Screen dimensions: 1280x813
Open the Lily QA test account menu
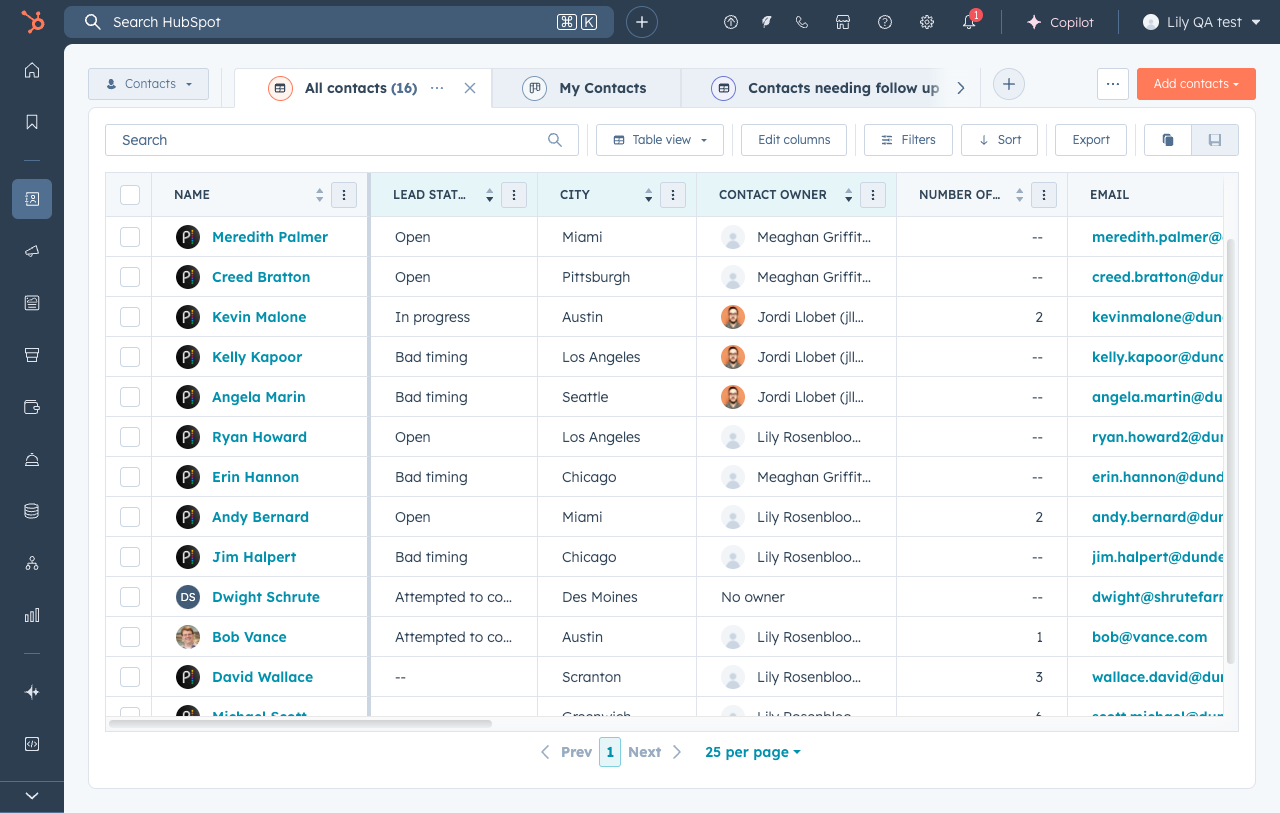1201,22
